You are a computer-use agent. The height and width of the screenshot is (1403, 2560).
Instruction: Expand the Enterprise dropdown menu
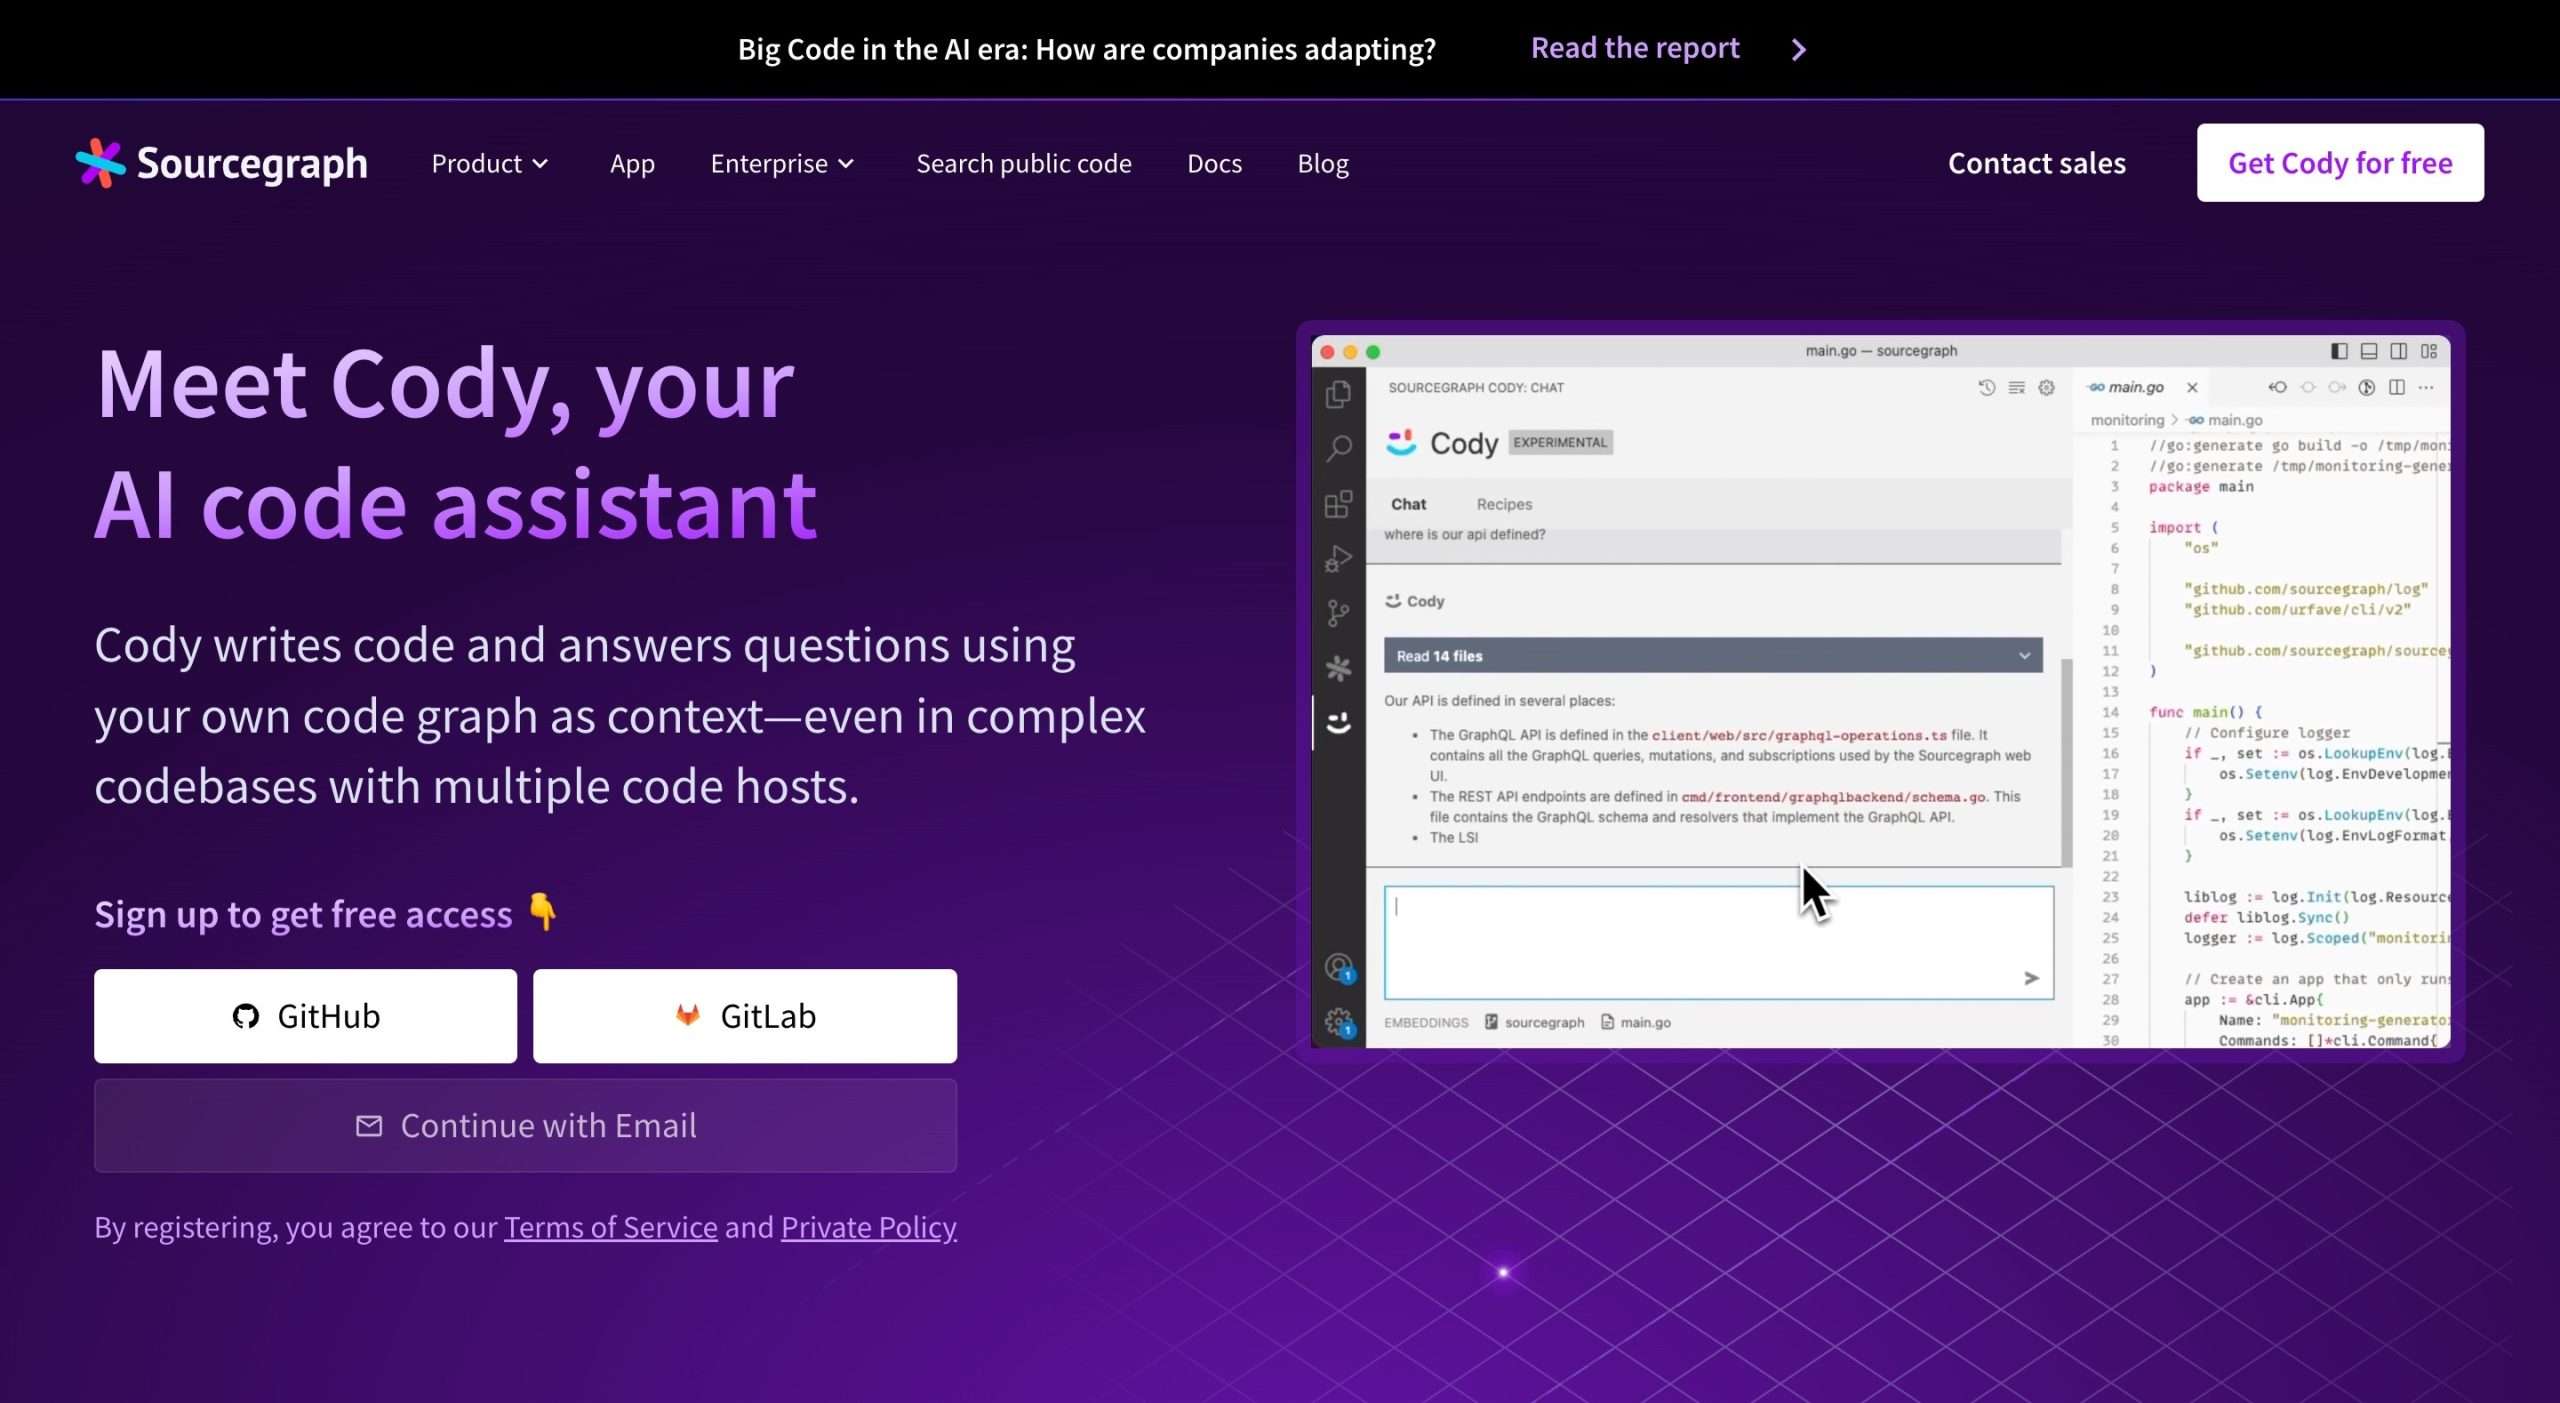click(x=782, y=163)
